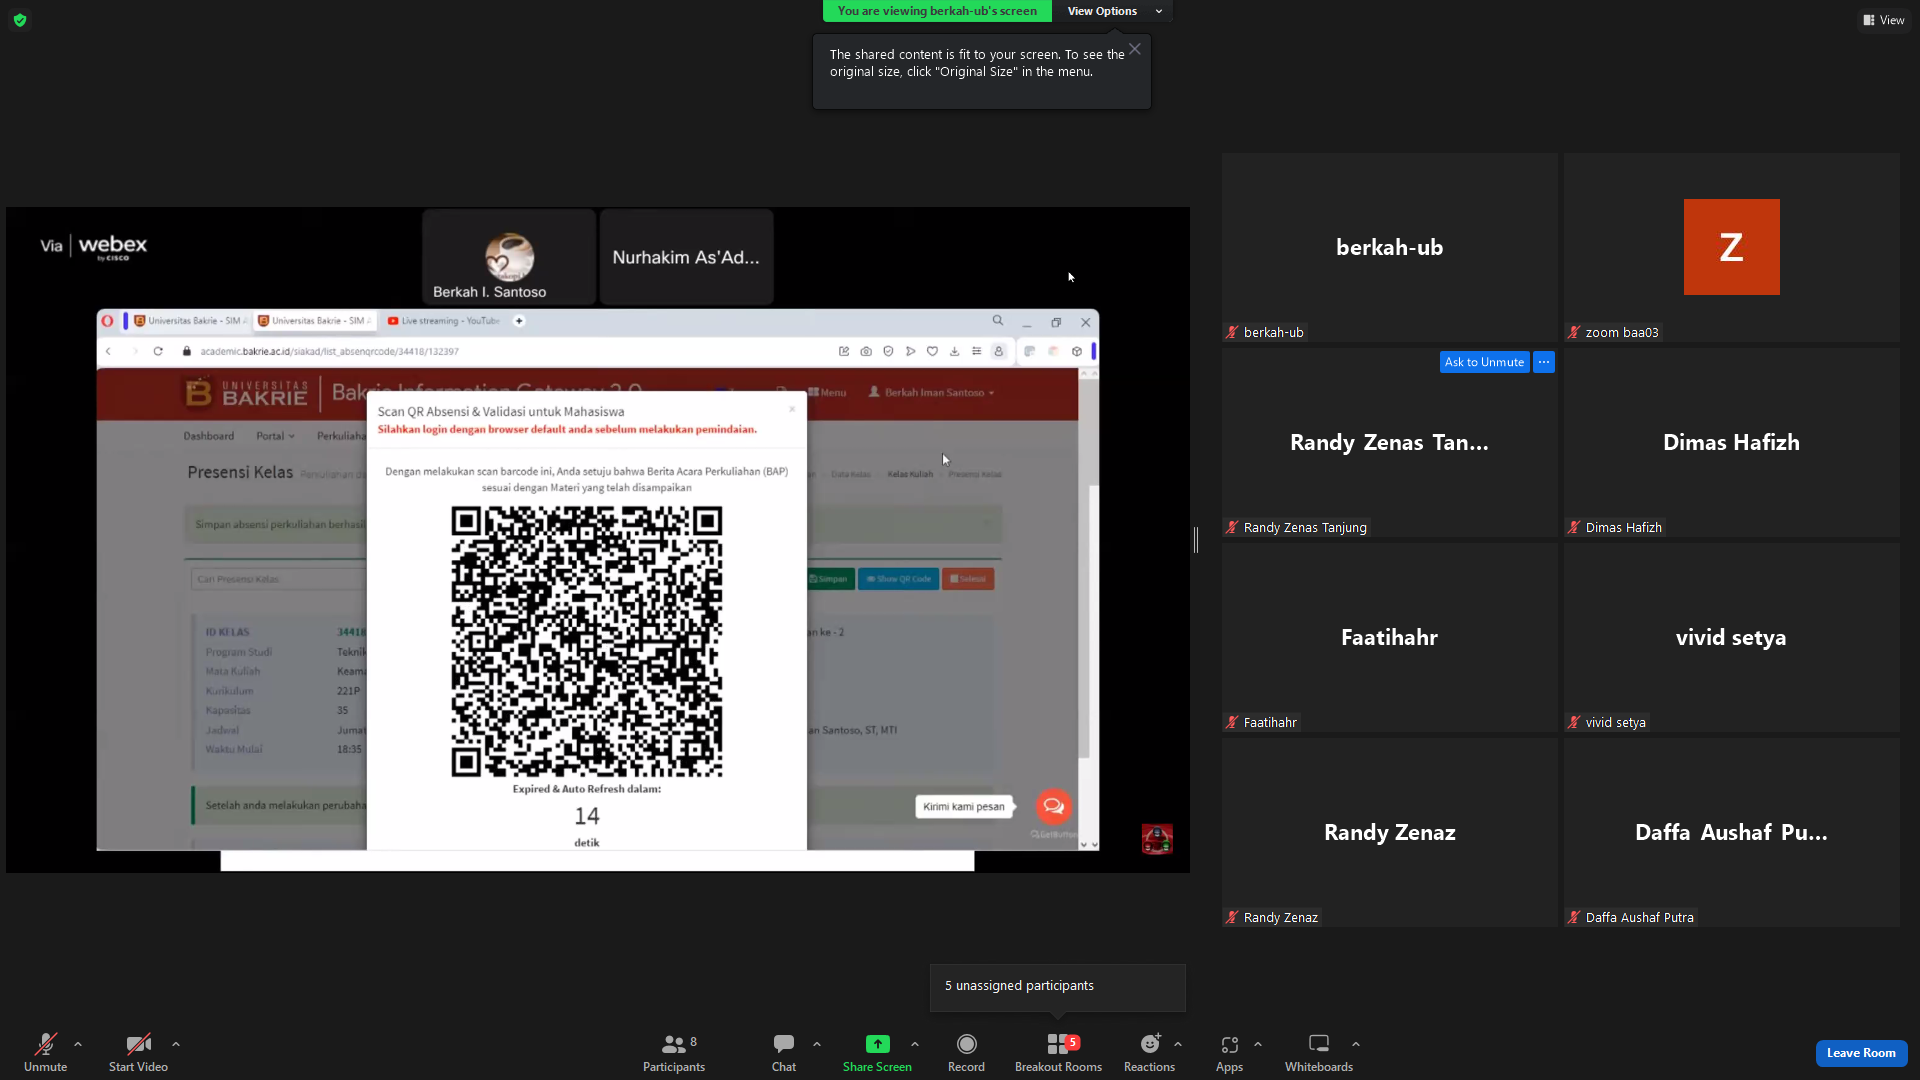Screen dimensions: 1920x1080
Task: Close the fit-to-screen tooltip
Action: click(1135, 49)
